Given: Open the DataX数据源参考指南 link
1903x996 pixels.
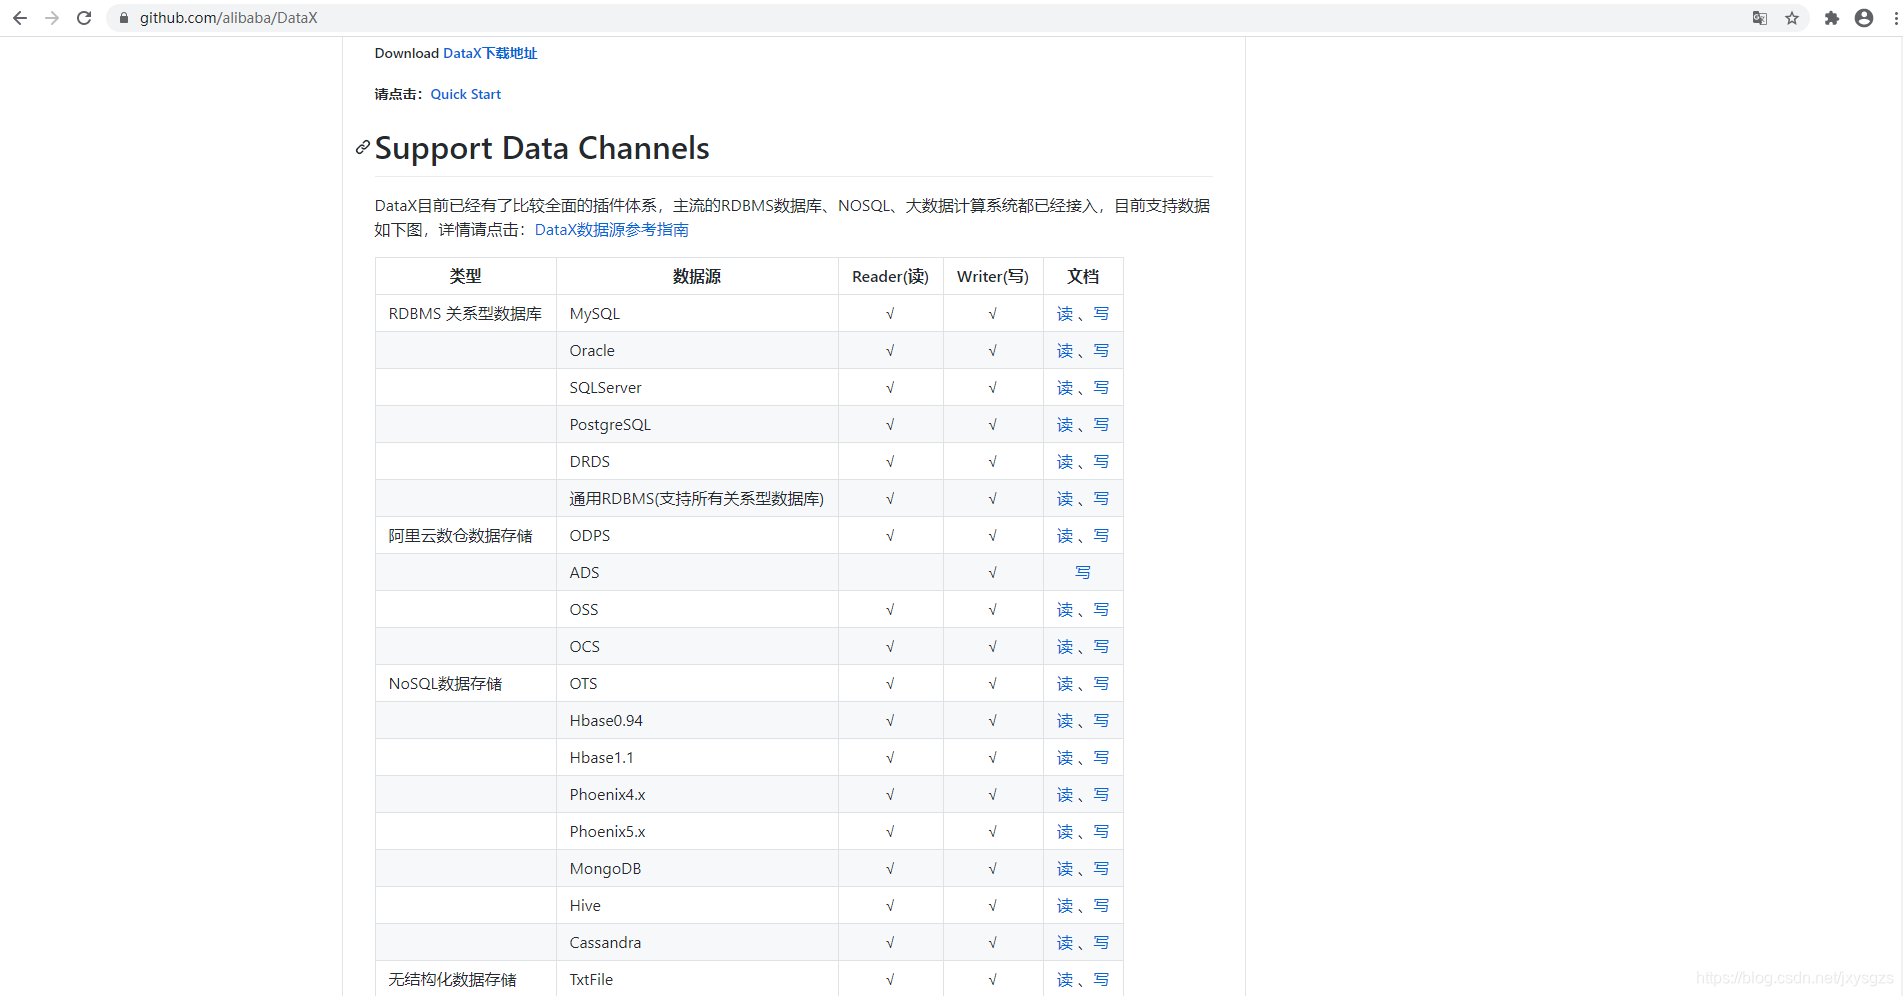Looking at the screenshot, I should click(x=612, y=230).
